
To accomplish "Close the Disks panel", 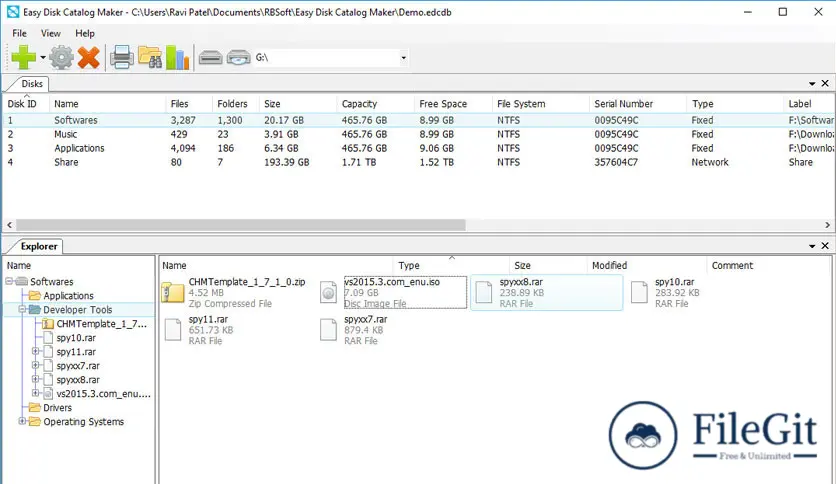I will click(825, 83).
